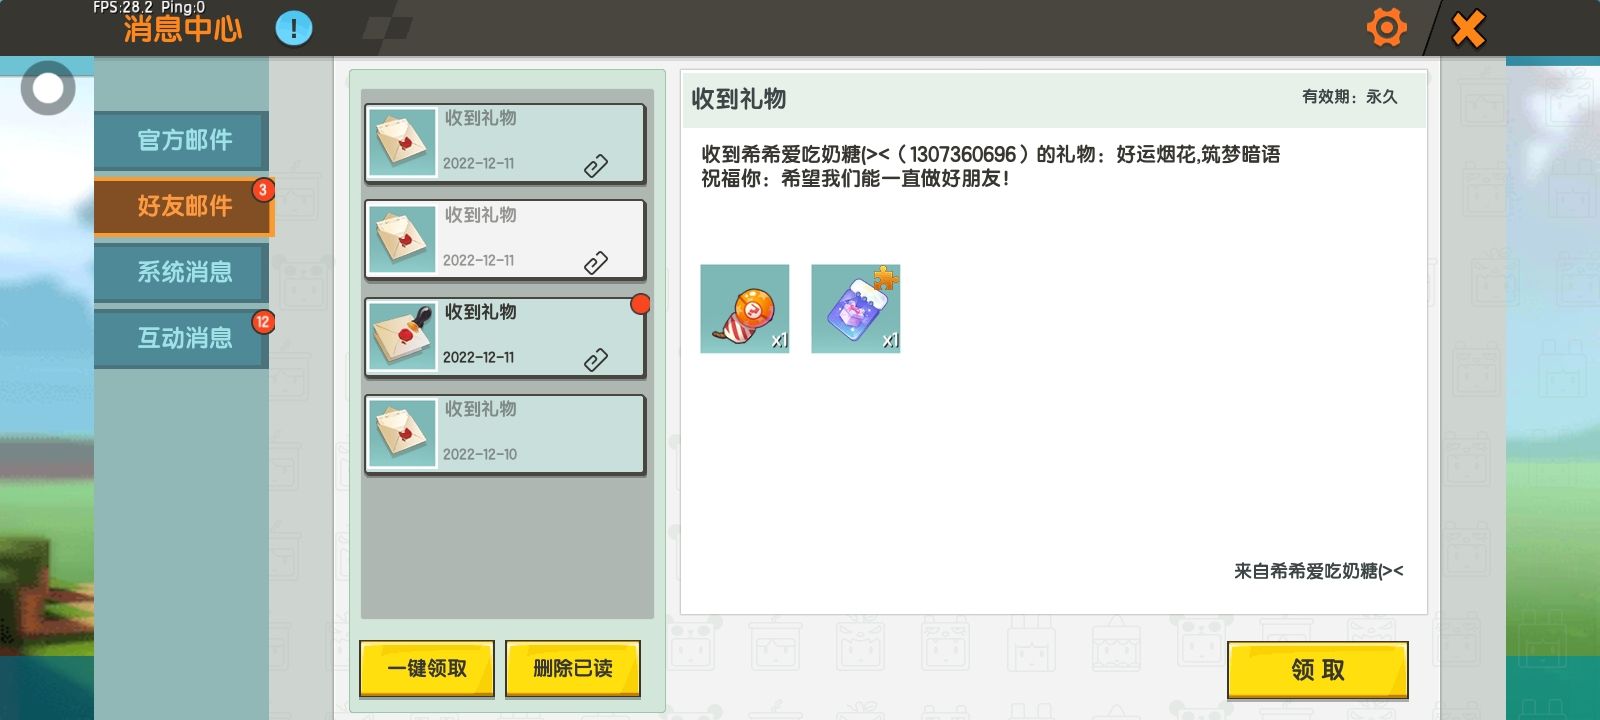Open the 收到礼物 mail dated 2022-12-10

tap(505, 434)
